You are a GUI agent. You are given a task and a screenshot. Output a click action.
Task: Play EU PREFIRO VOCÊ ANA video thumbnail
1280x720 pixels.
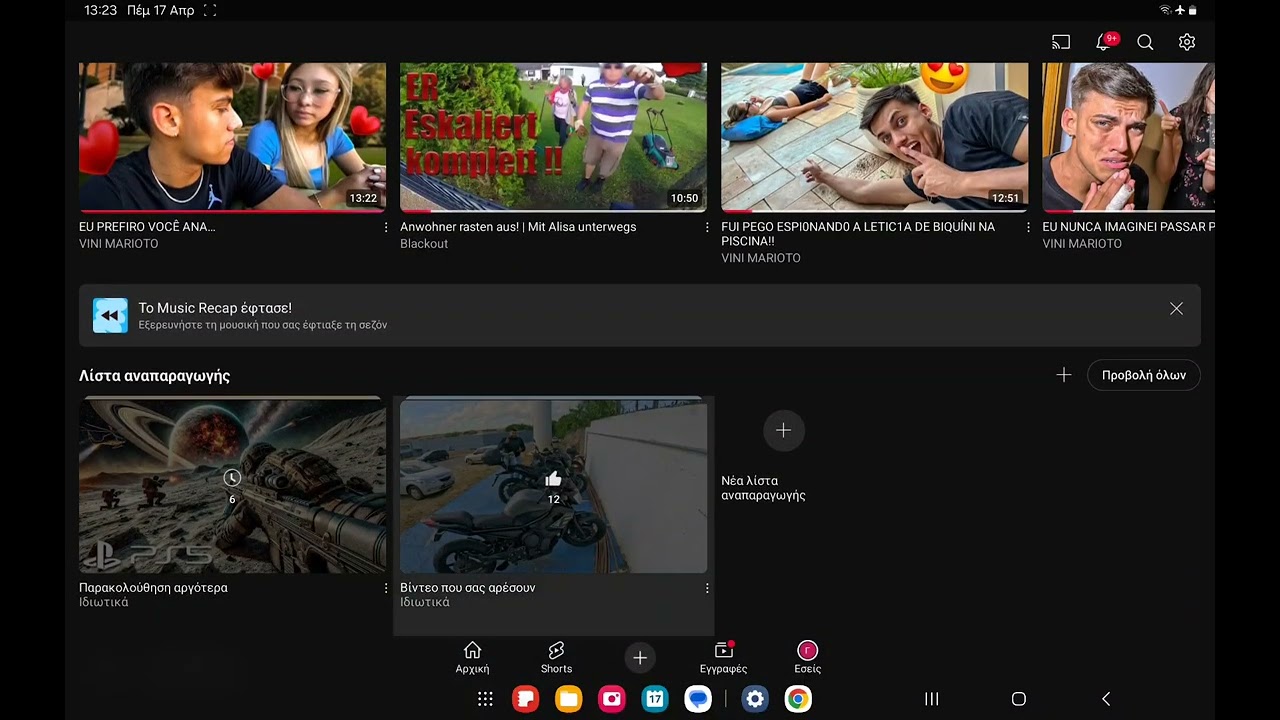pos(232,137)
